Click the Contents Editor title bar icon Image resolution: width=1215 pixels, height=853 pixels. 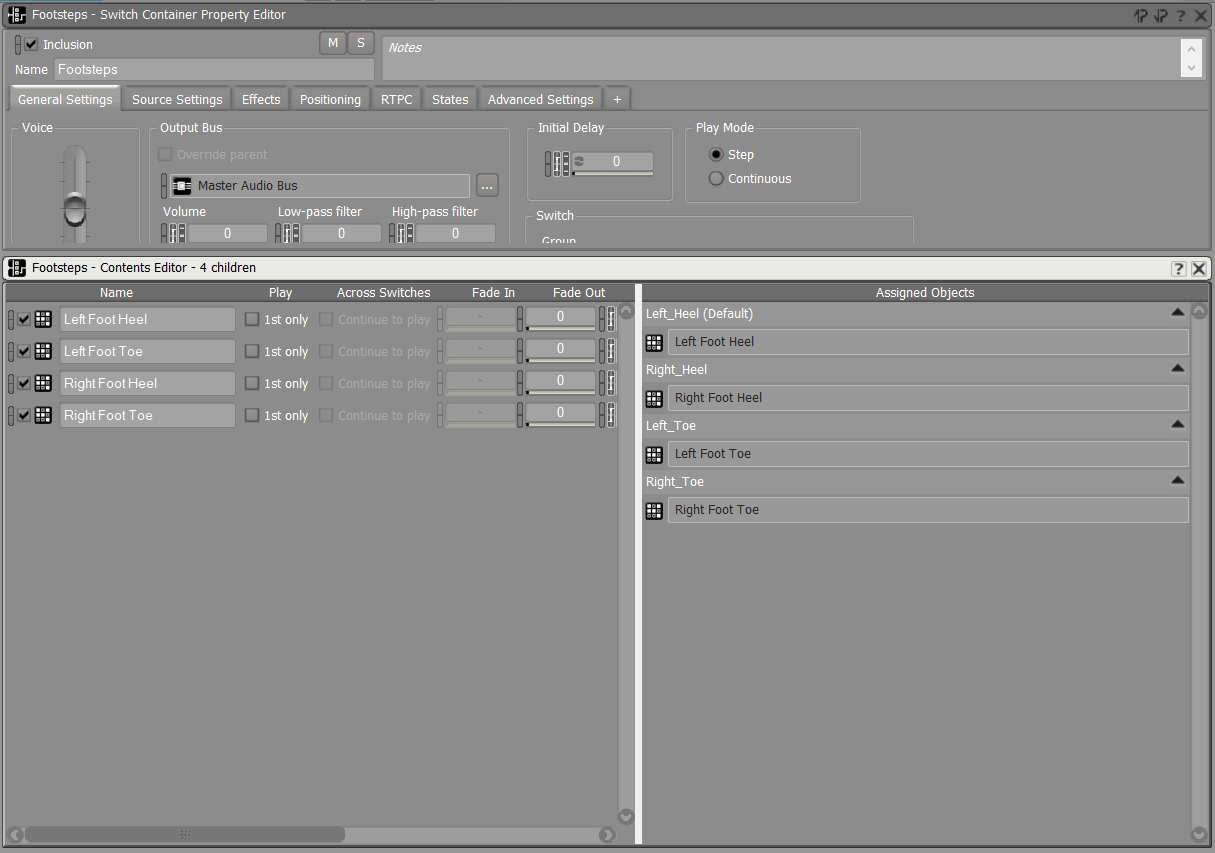[17, 268]
